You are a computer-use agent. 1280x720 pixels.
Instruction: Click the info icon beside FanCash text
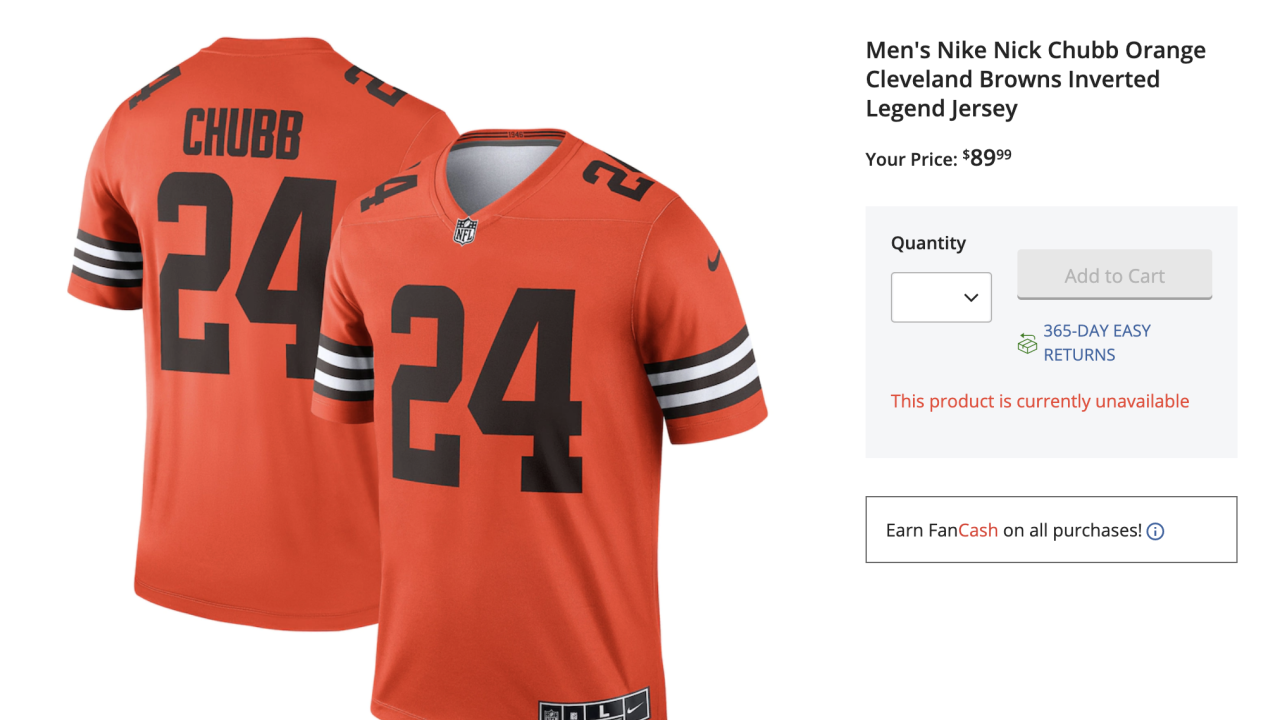click(x=1155, y=531)
